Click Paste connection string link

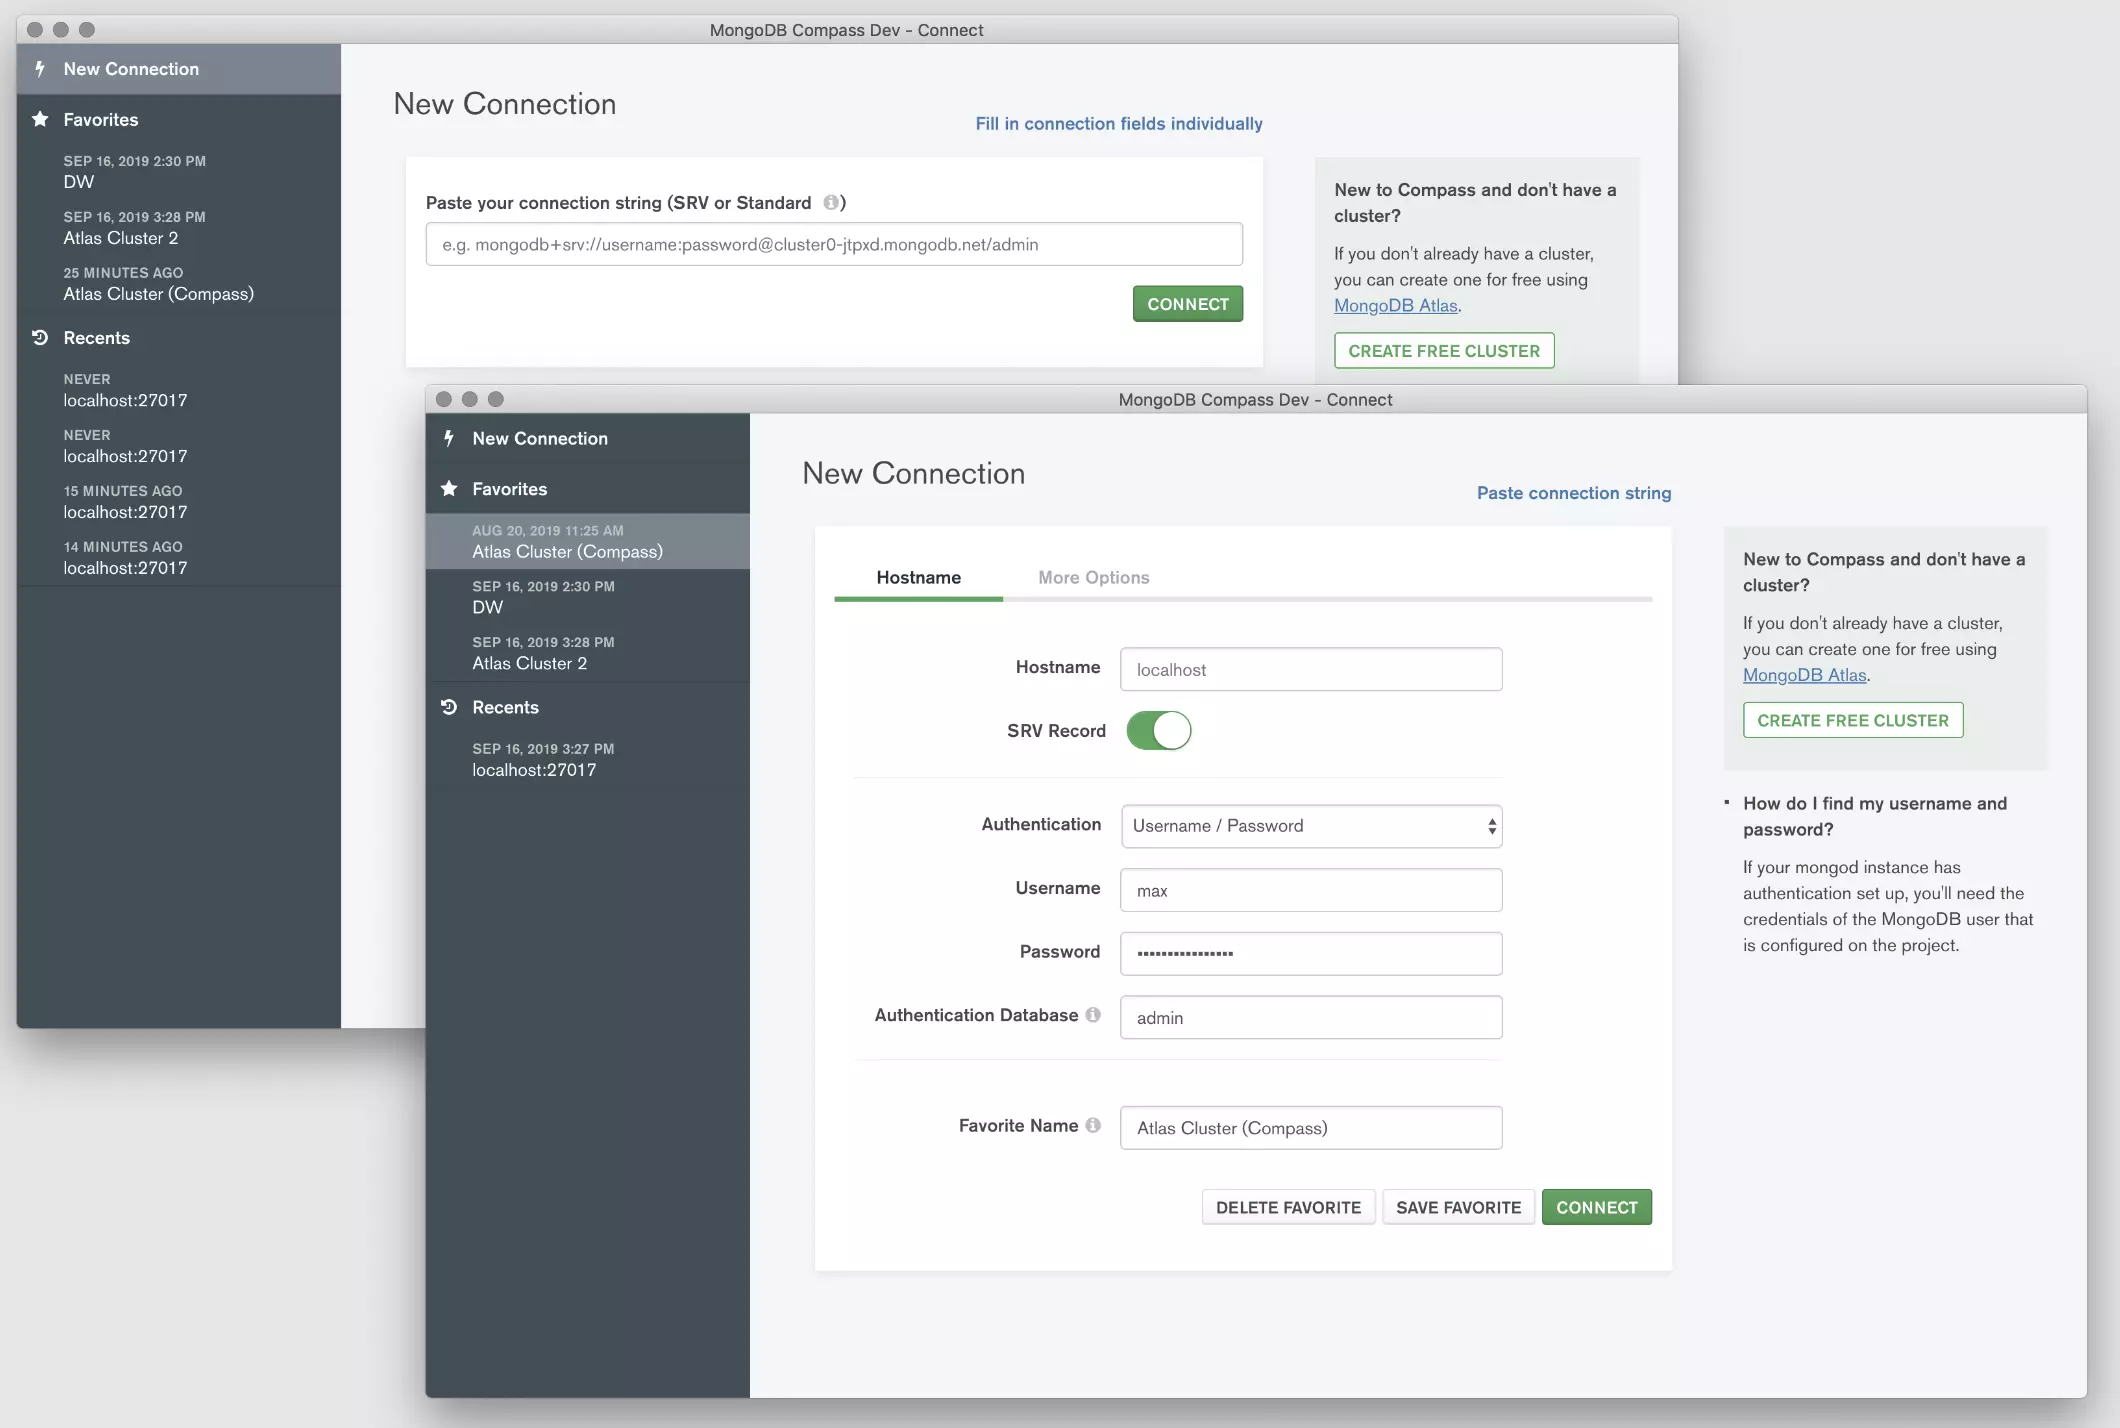coord(1575,492)
